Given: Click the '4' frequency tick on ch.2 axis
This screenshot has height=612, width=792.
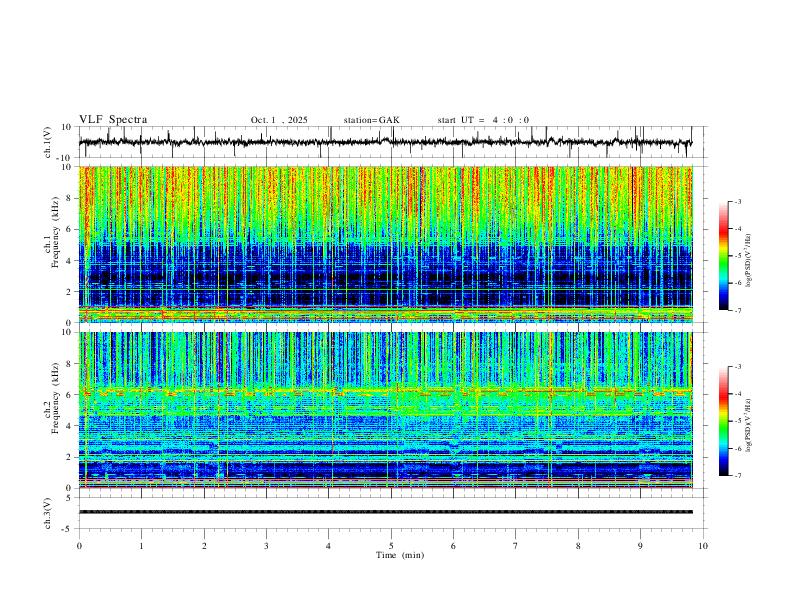Looking at the screenshot, I should pos(69,426).
